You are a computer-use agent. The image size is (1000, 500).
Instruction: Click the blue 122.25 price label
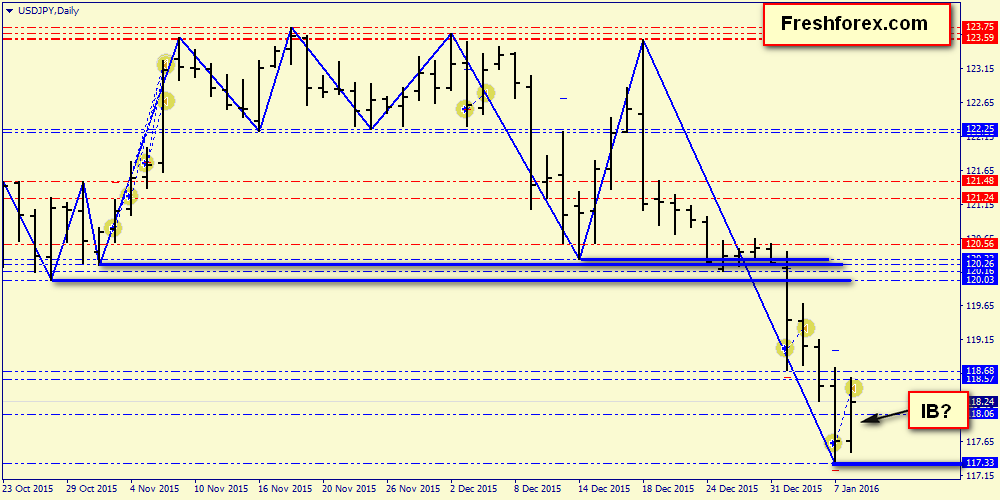pos(980,129)
